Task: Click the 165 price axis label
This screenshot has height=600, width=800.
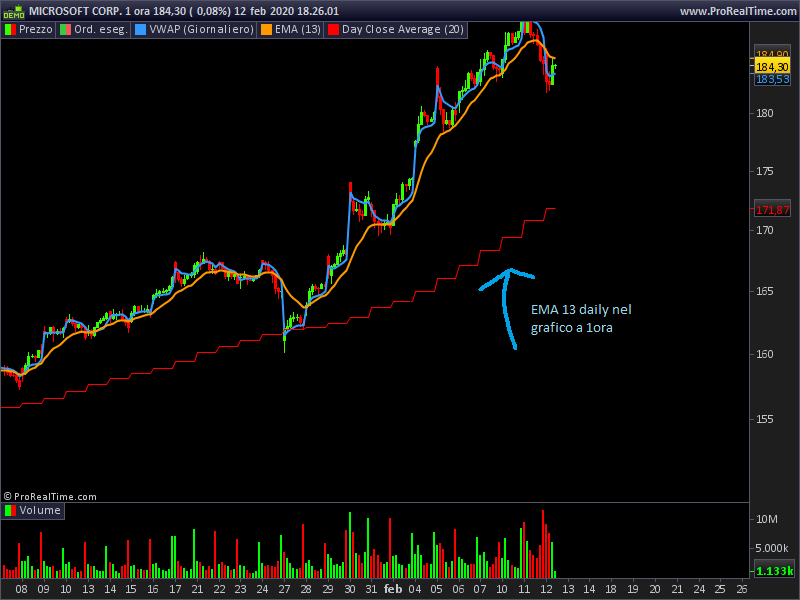Action: [765, 291]
